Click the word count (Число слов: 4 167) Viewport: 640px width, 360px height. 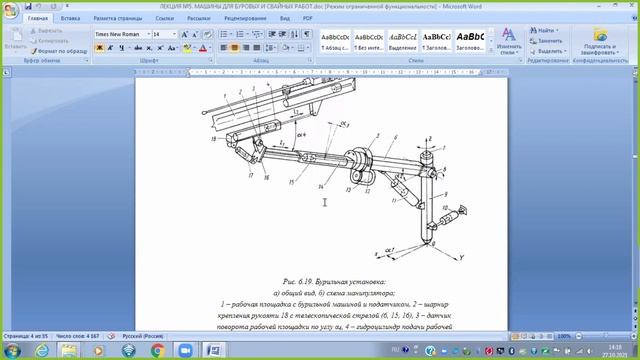pos(78,336)
